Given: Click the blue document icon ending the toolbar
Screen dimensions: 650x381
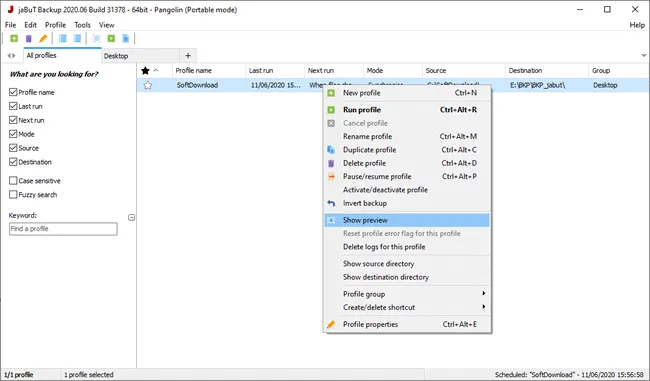Looking at the screenshot, I should (x=126, y=39).
